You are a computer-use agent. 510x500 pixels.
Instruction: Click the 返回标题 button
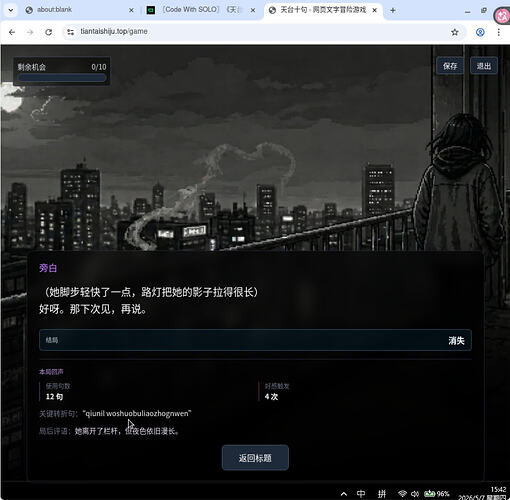click(x=255, y=458)
